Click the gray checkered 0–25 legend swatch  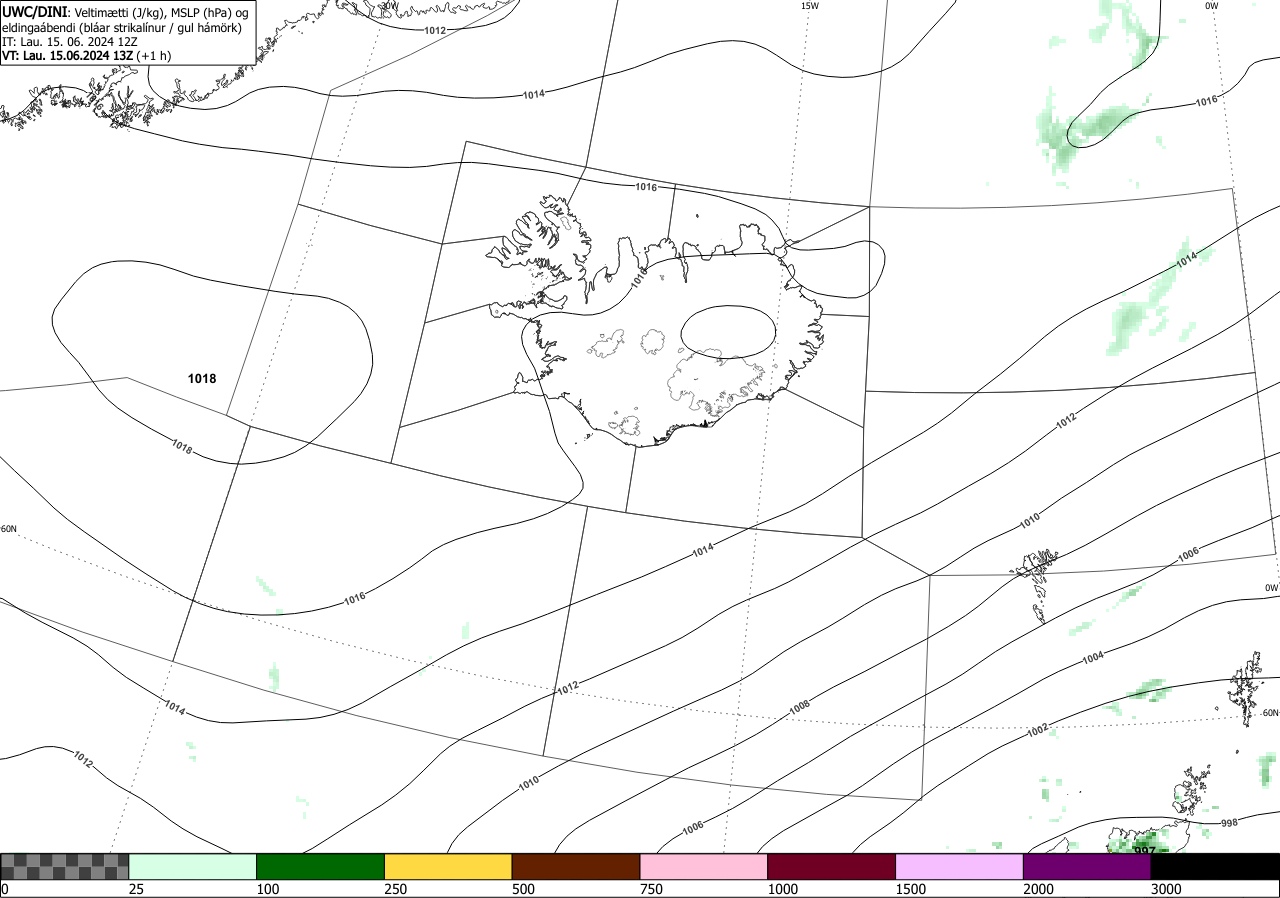pyautogui.click(x=64, y=866)
